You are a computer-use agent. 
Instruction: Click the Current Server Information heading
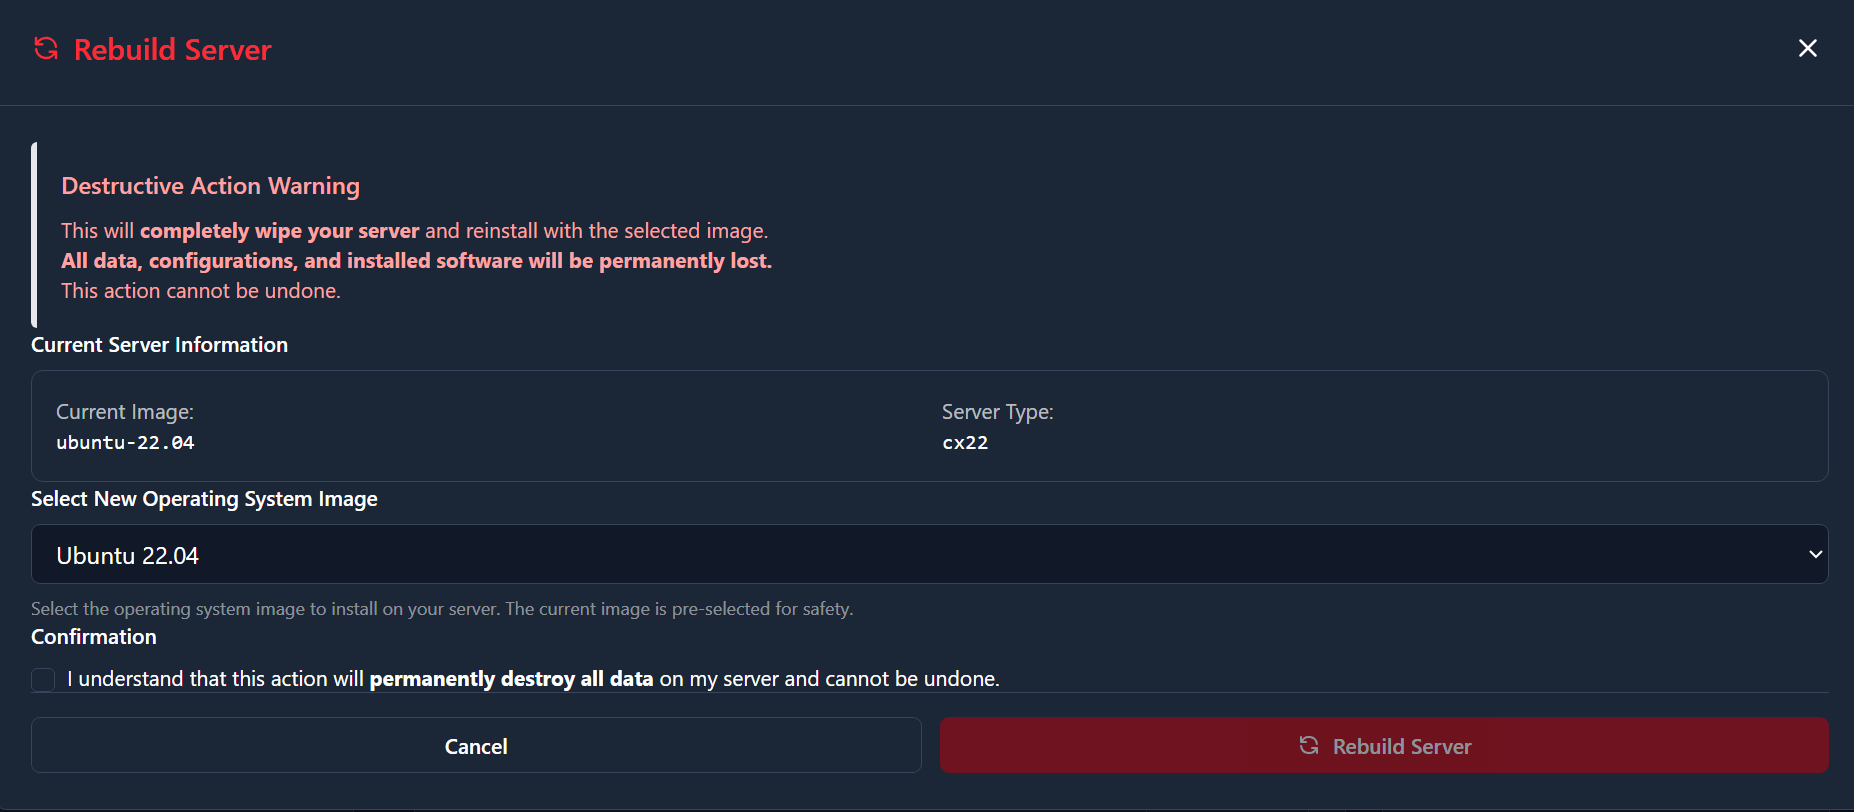click(159, 345)
